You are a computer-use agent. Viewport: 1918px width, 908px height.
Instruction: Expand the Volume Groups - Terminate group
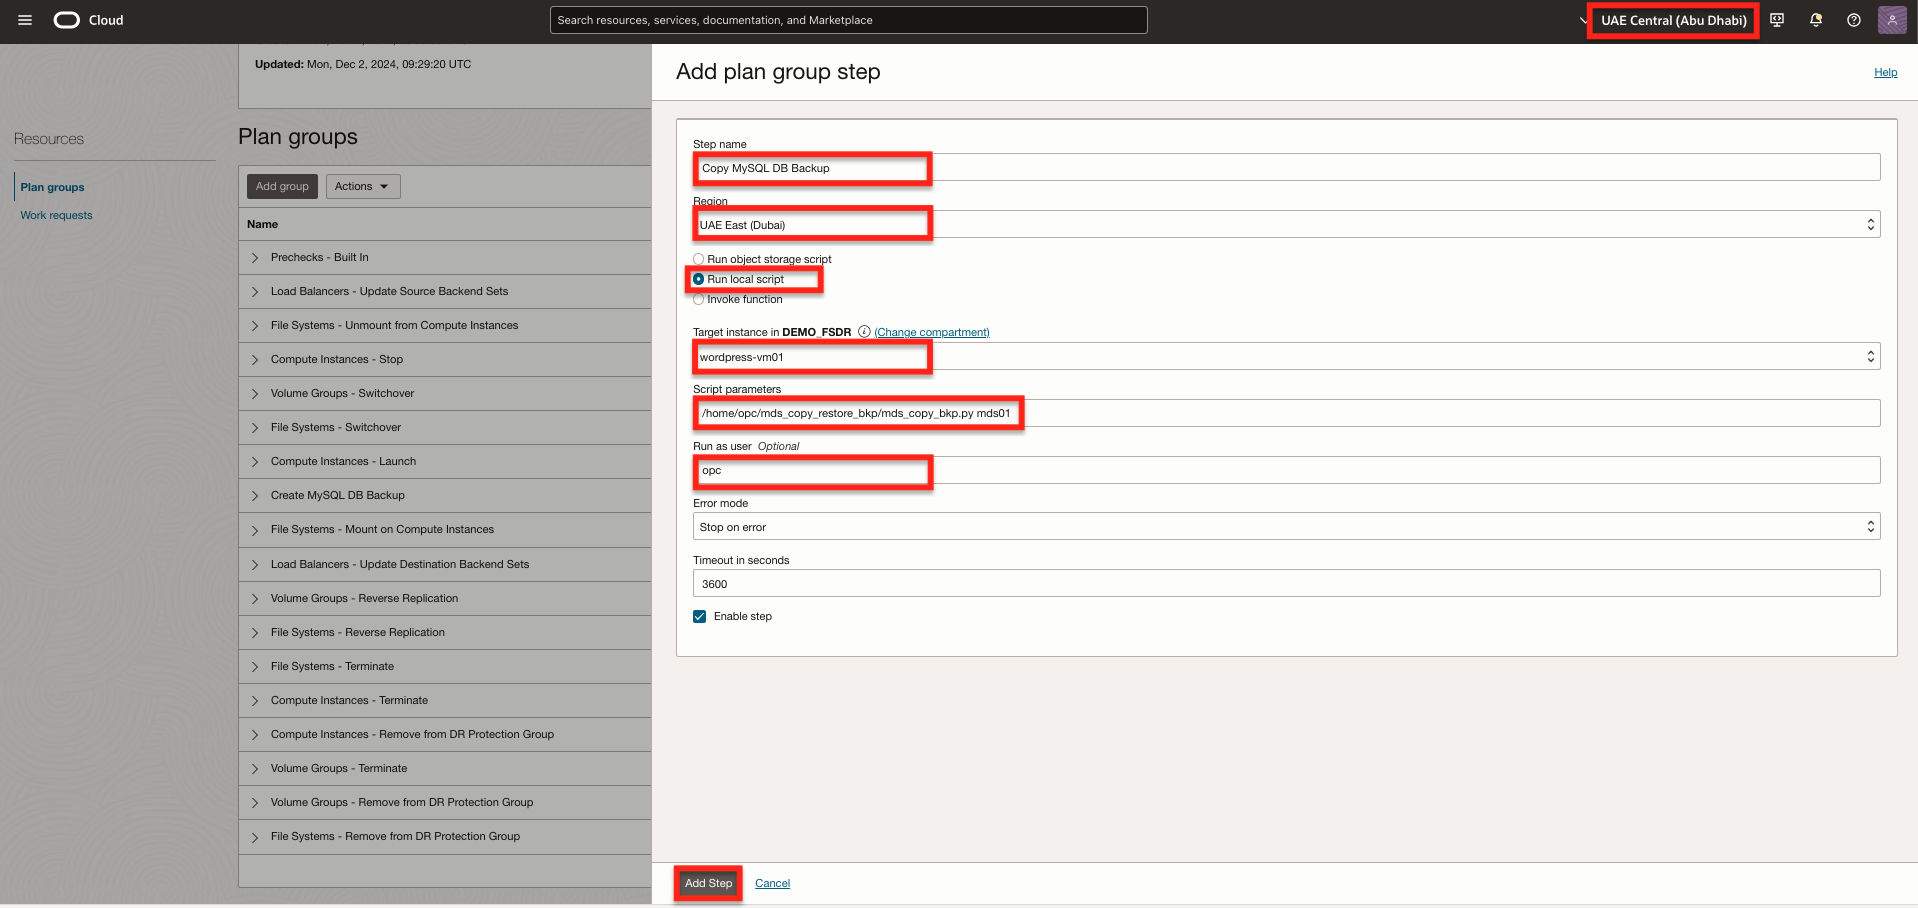255,769
